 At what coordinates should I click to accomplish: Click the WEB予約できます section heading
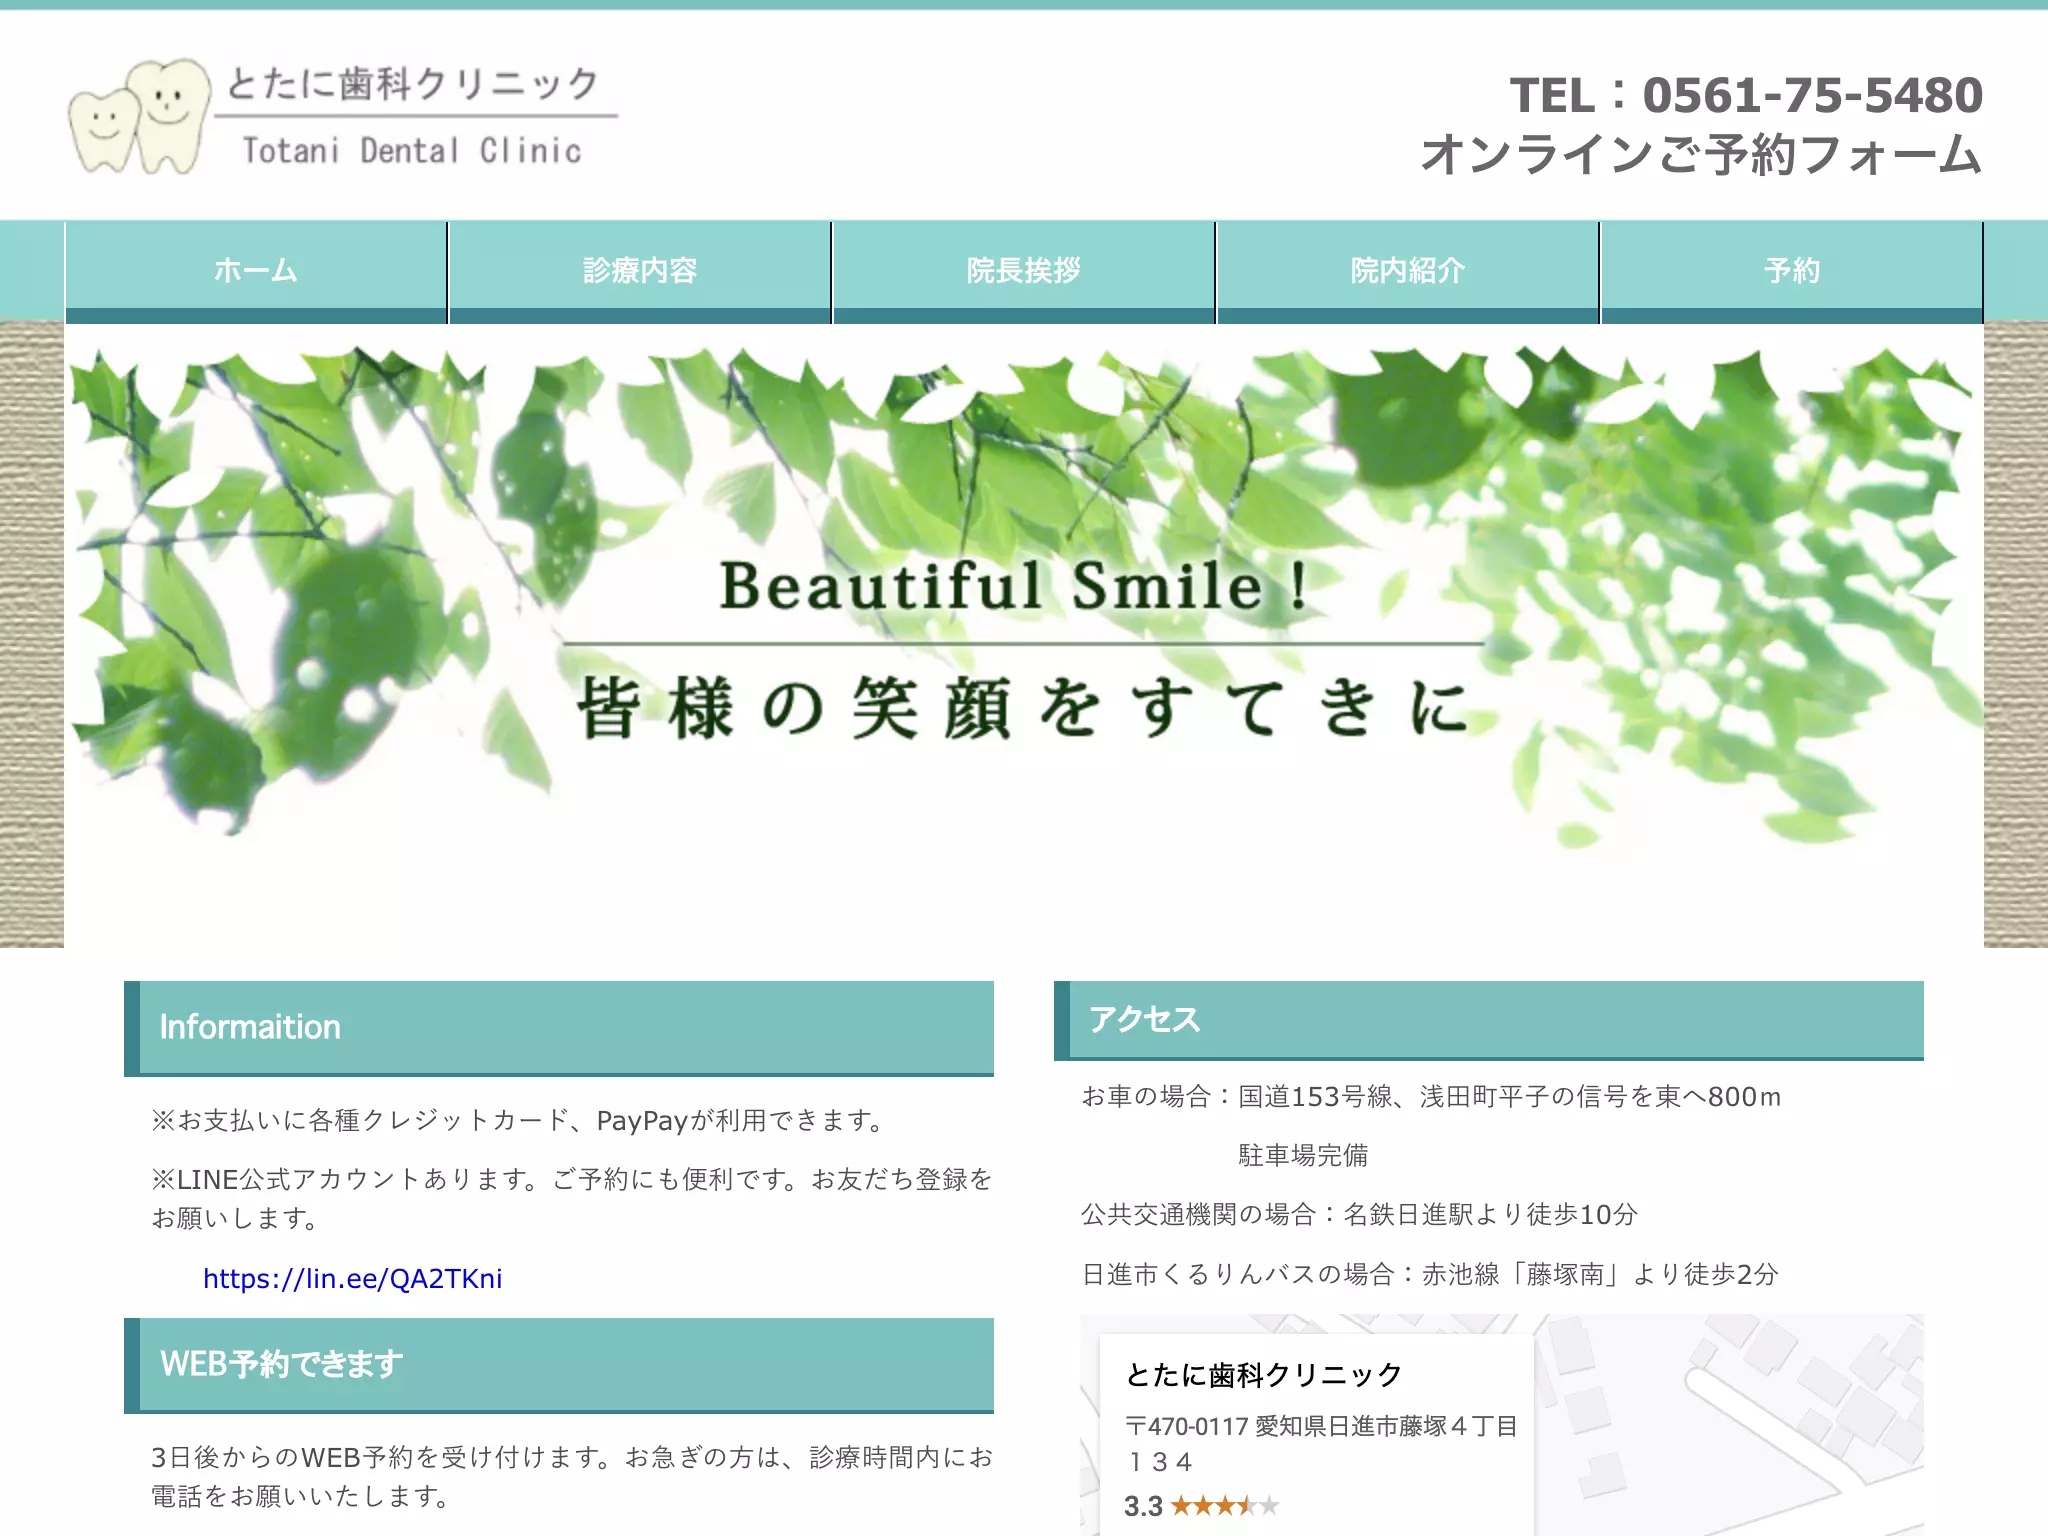pyautogui.click(x=559, y=1365)
